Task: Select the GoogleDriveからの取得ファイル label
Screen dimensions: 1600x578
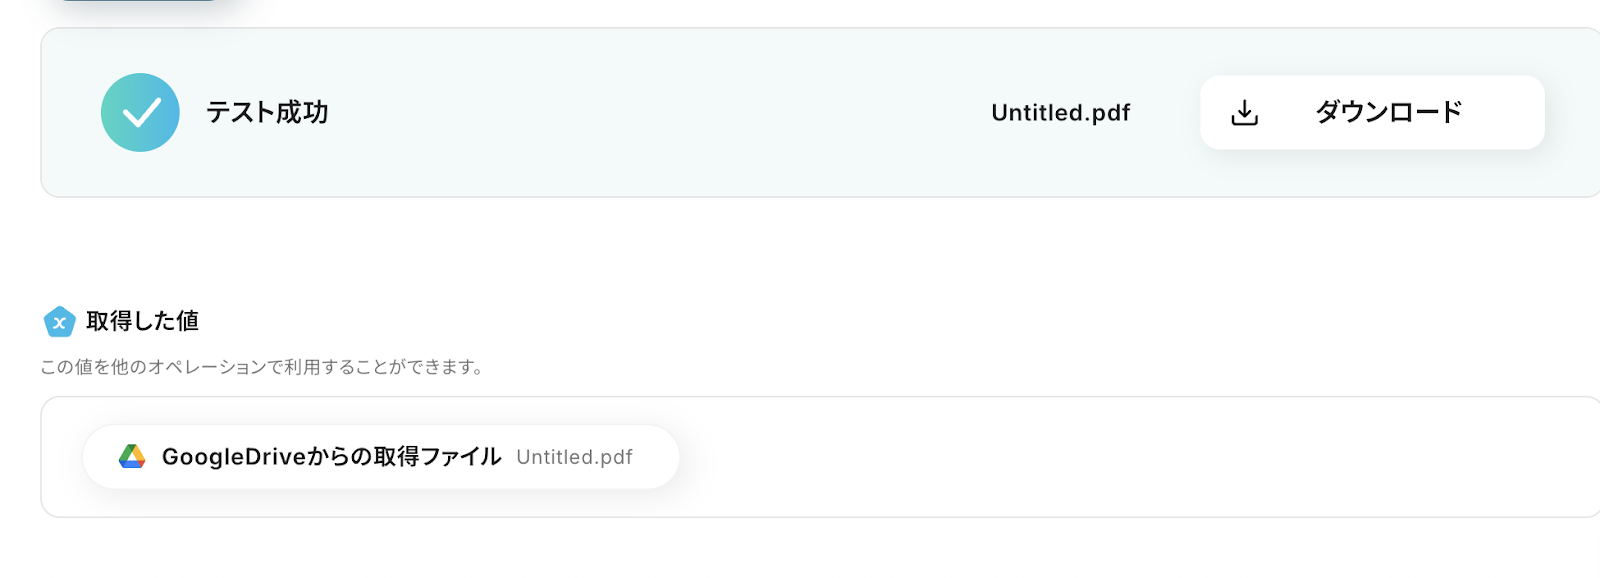Action: click(x=331, y=457)
